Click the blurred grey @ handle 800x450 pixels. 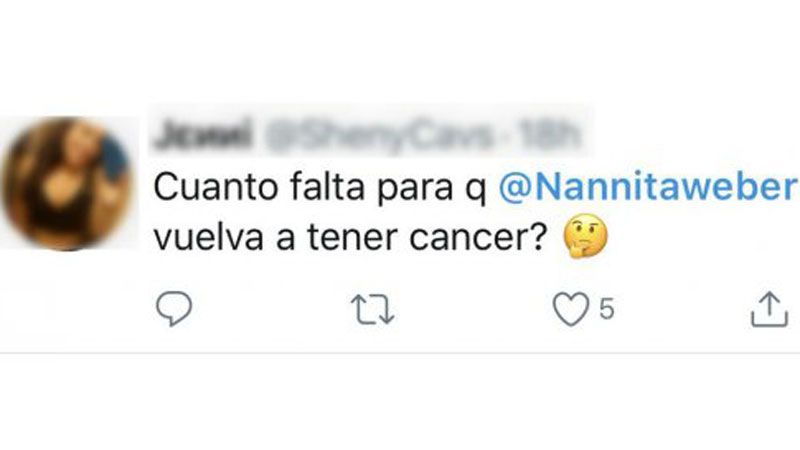click(x=380, y=136)
